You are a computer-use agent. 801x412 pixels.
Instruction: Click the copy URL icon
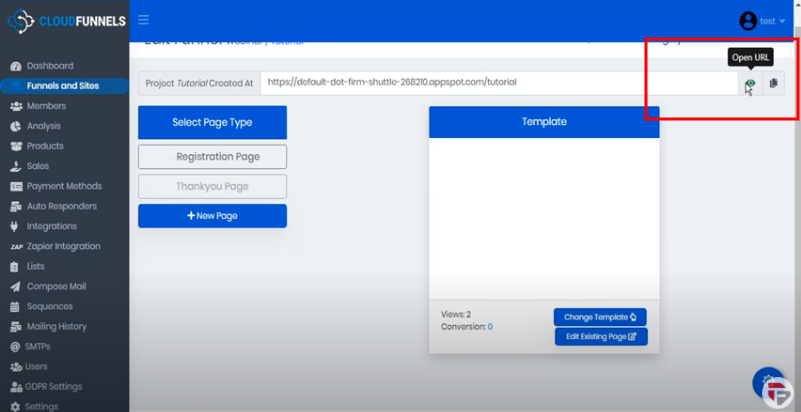(773, 84)
